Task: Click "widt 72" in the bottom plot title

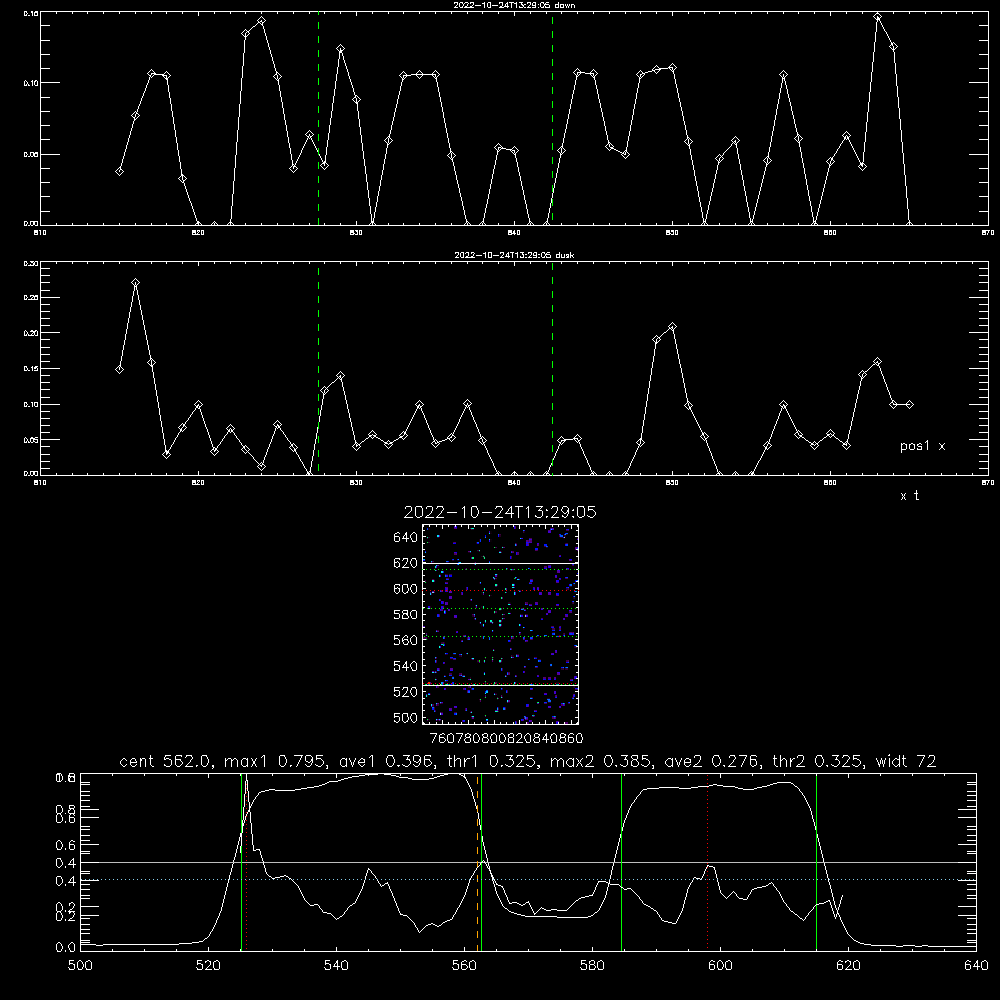Action: tap(906, 761)
